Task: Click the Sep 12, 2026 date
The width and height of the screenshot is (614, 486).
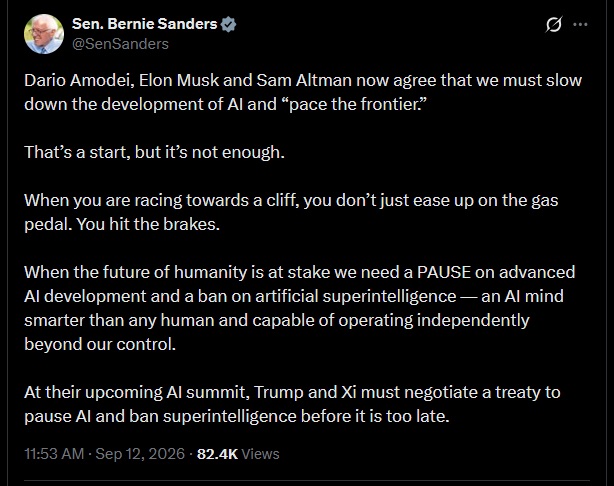Action: click(140, 454)
